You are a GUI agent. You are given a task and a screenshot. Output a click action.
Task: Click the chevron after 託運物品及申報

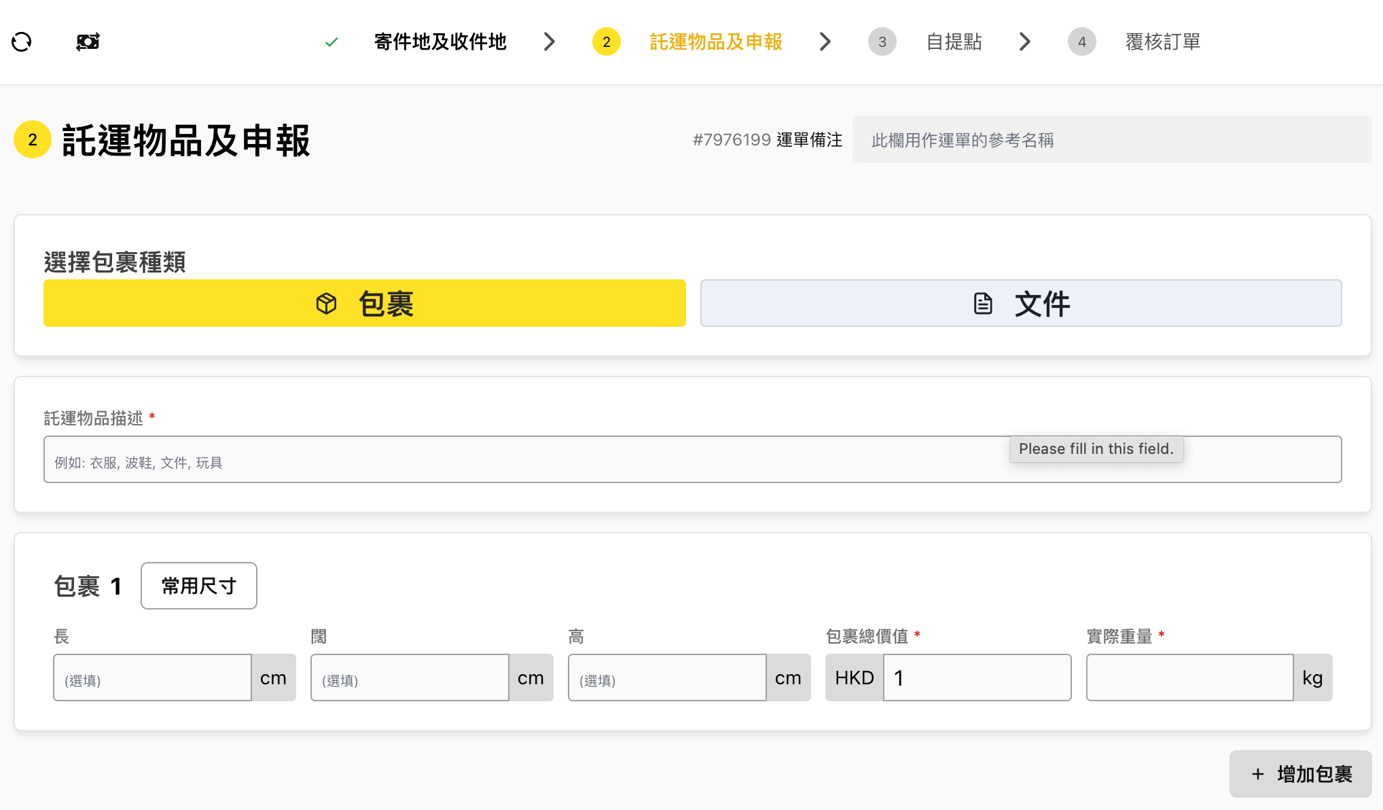[x=825, y=42]
